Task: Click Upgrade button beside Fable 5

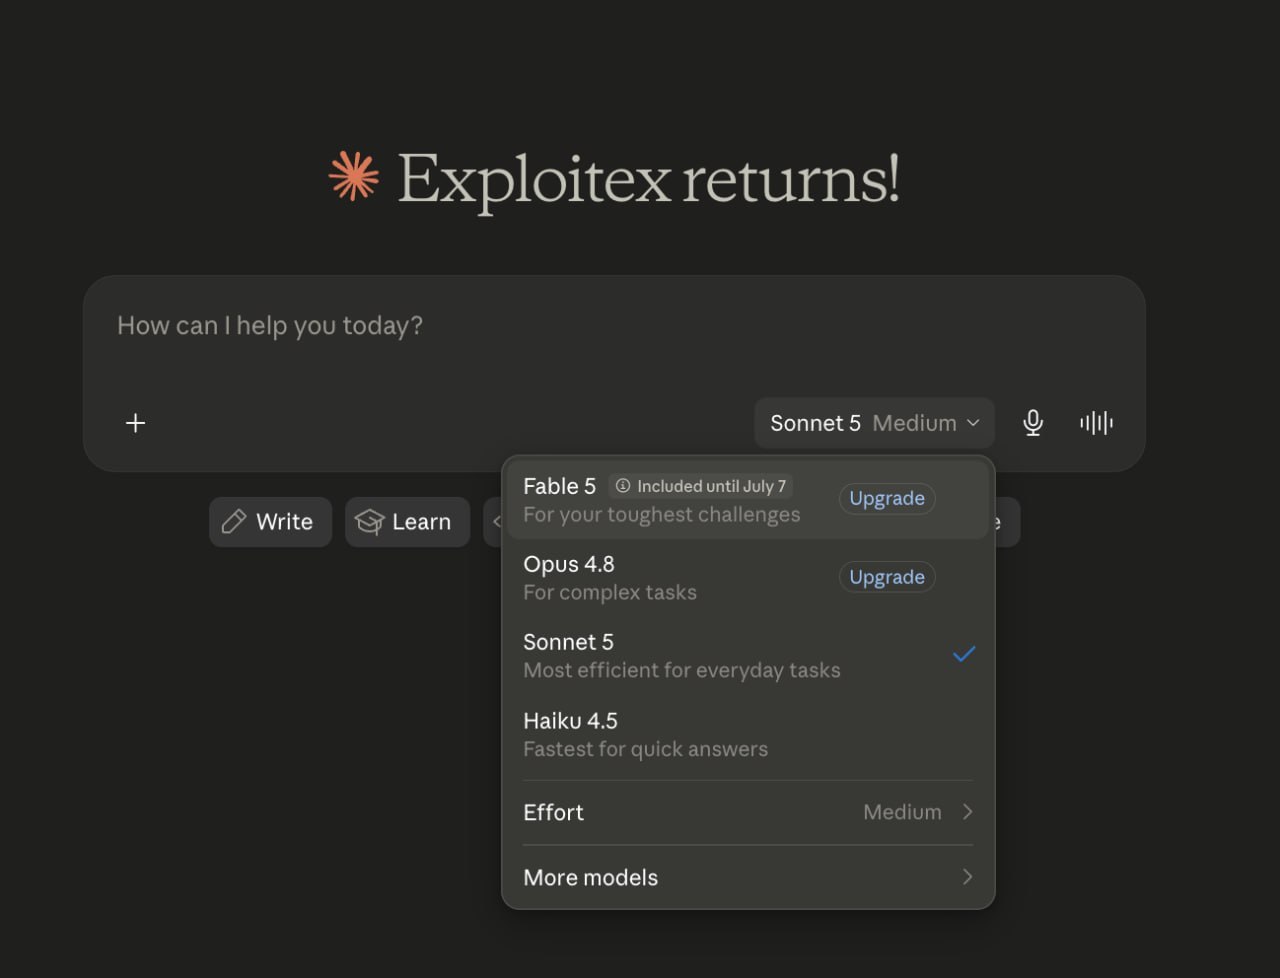Action: (887, 498)
